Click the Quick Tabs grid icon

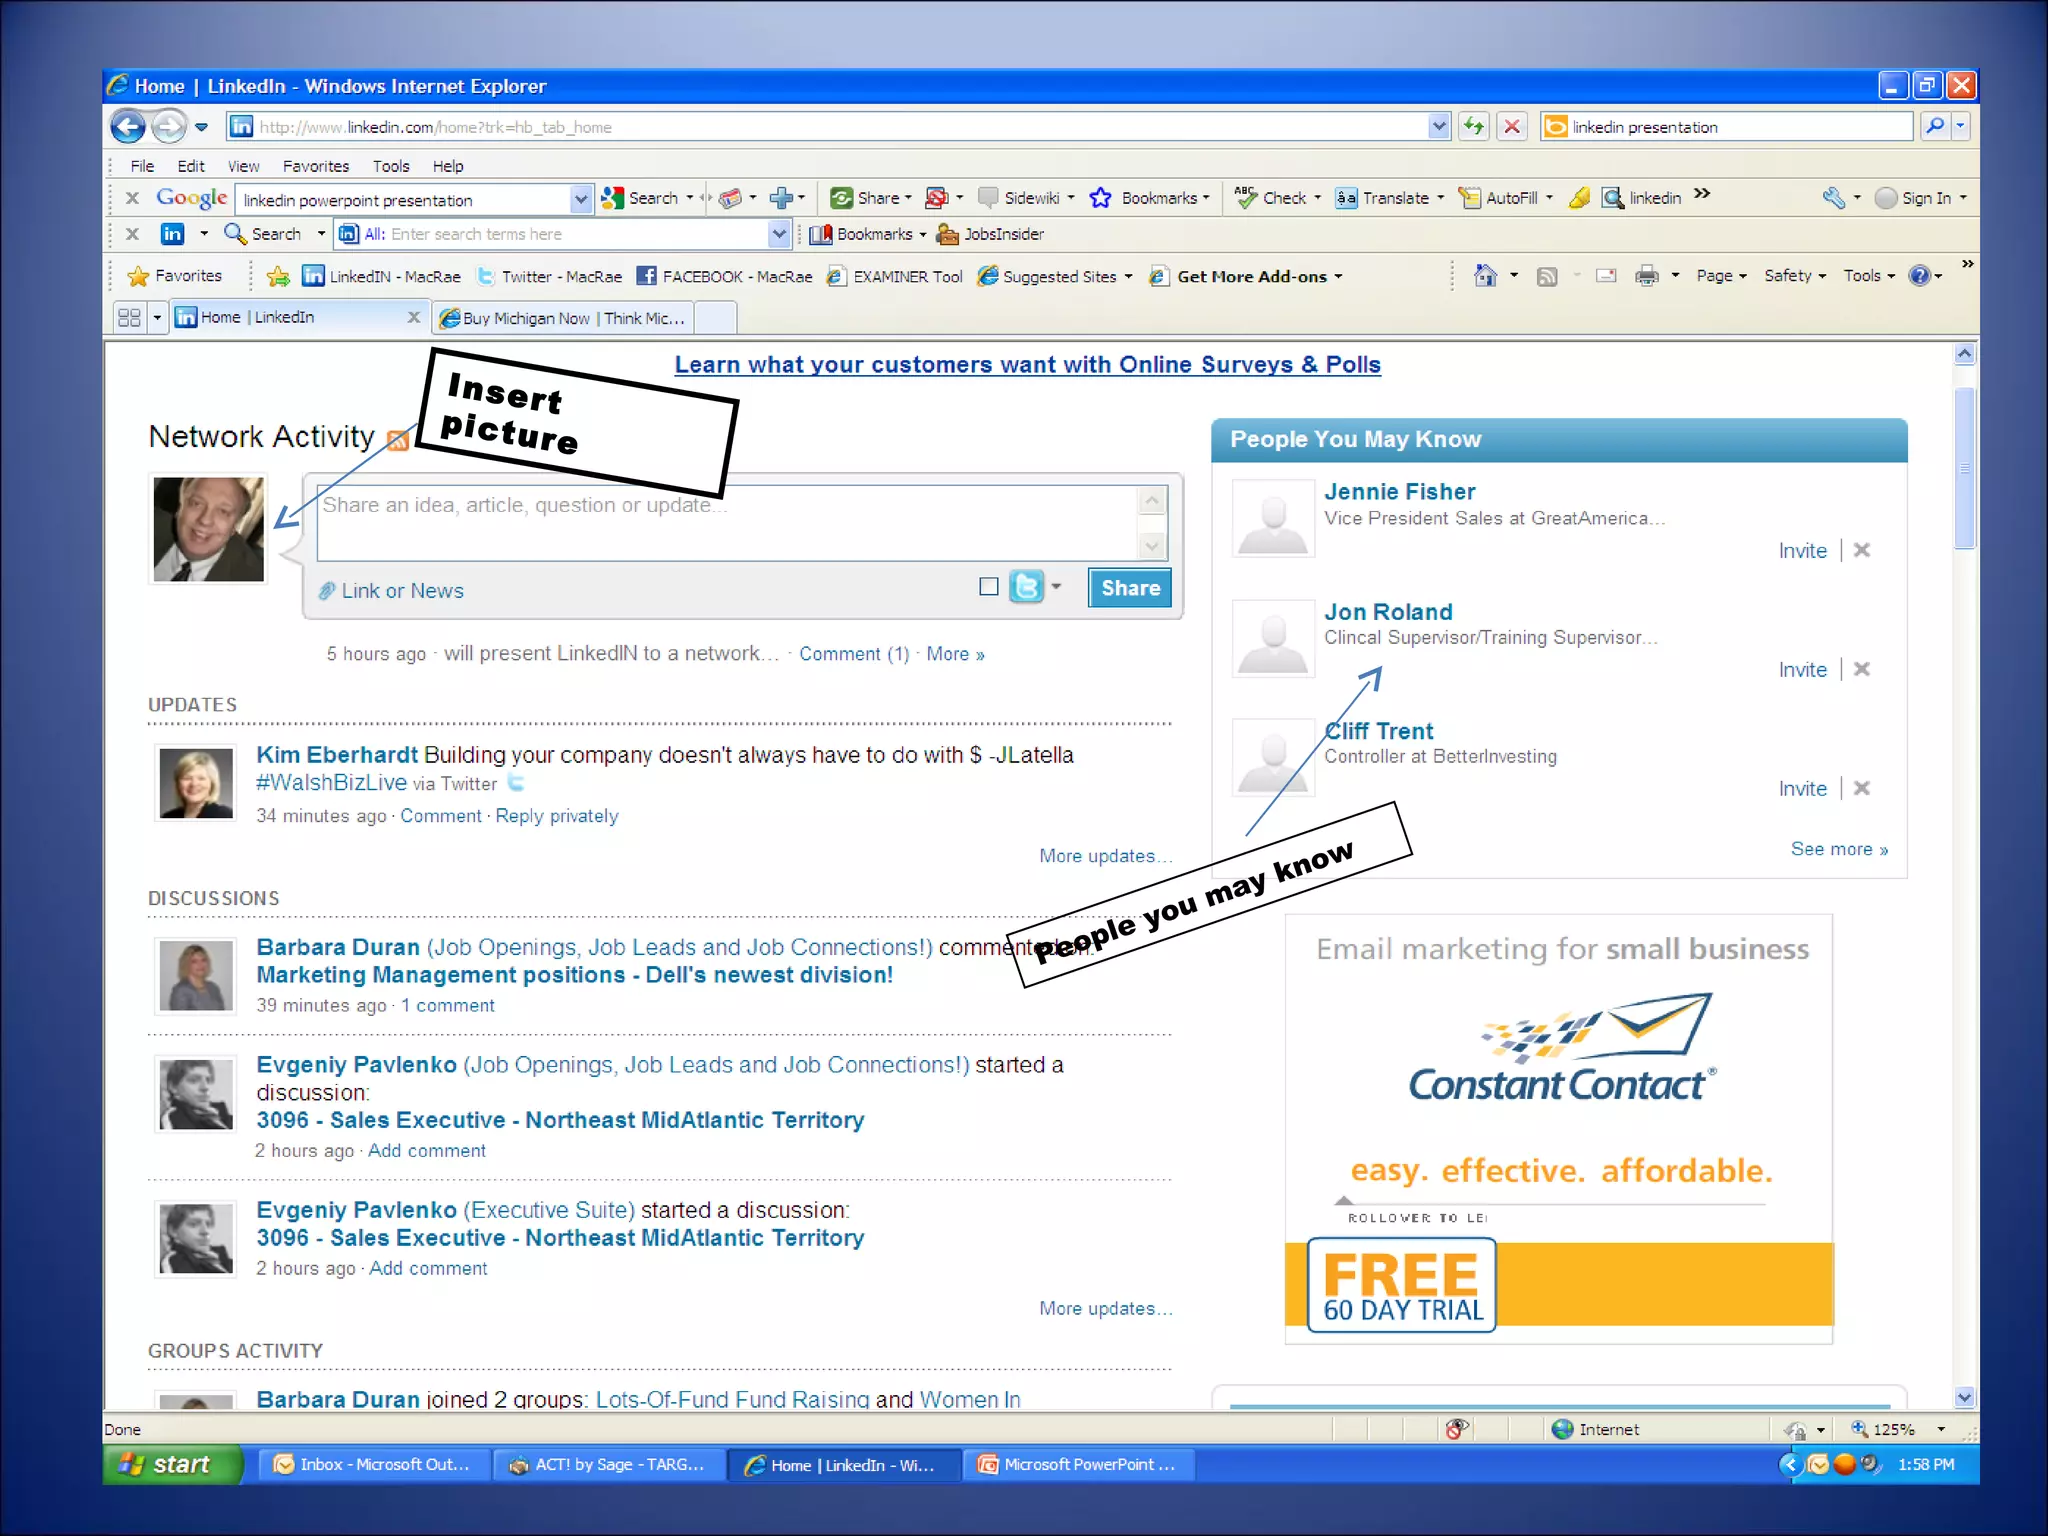pyautogui.click(x=129, y=318)
